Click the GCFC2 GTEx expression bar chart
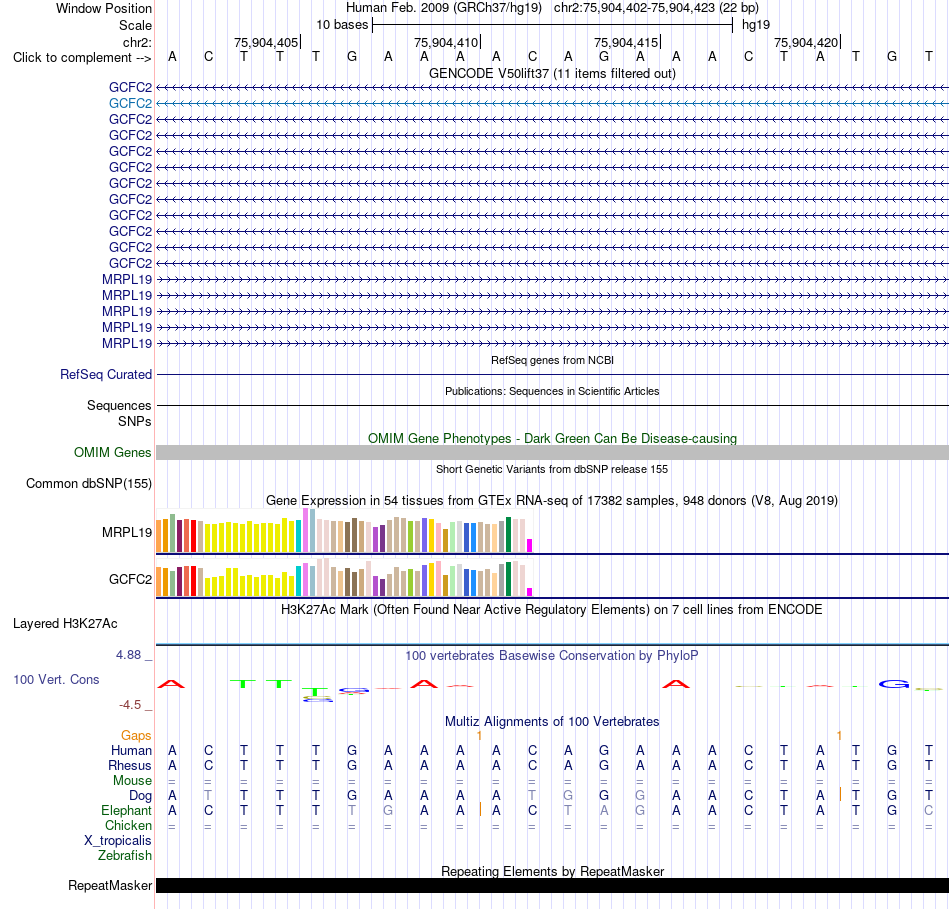Screen dimensions: 950x909 [x=344, y=578]
